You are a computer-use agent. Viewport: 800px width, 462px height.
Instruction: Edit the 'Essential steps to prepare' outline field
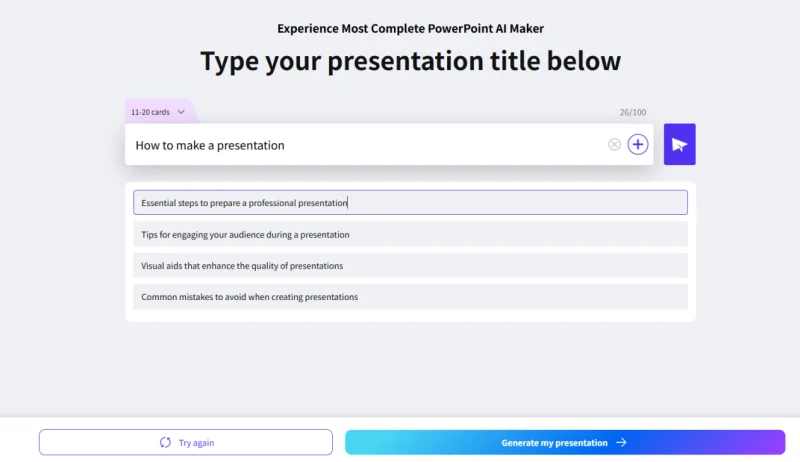click(x=410, y=202)
